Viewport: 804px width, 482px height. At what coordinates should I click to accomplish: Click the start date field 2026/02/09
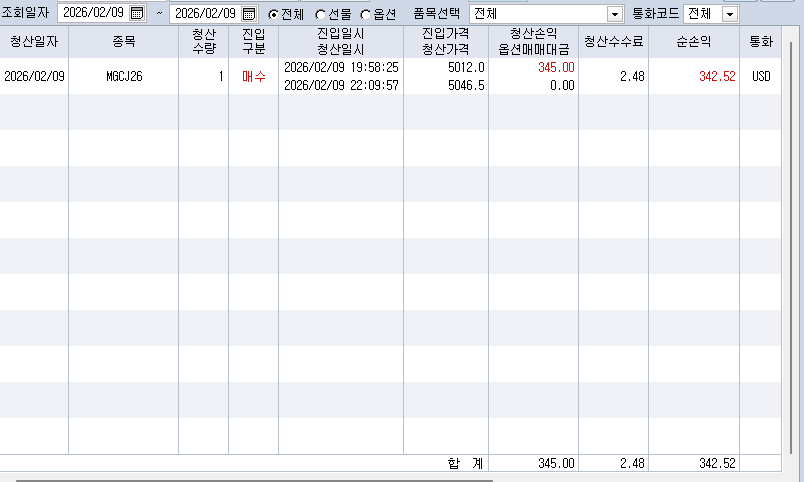94,13
